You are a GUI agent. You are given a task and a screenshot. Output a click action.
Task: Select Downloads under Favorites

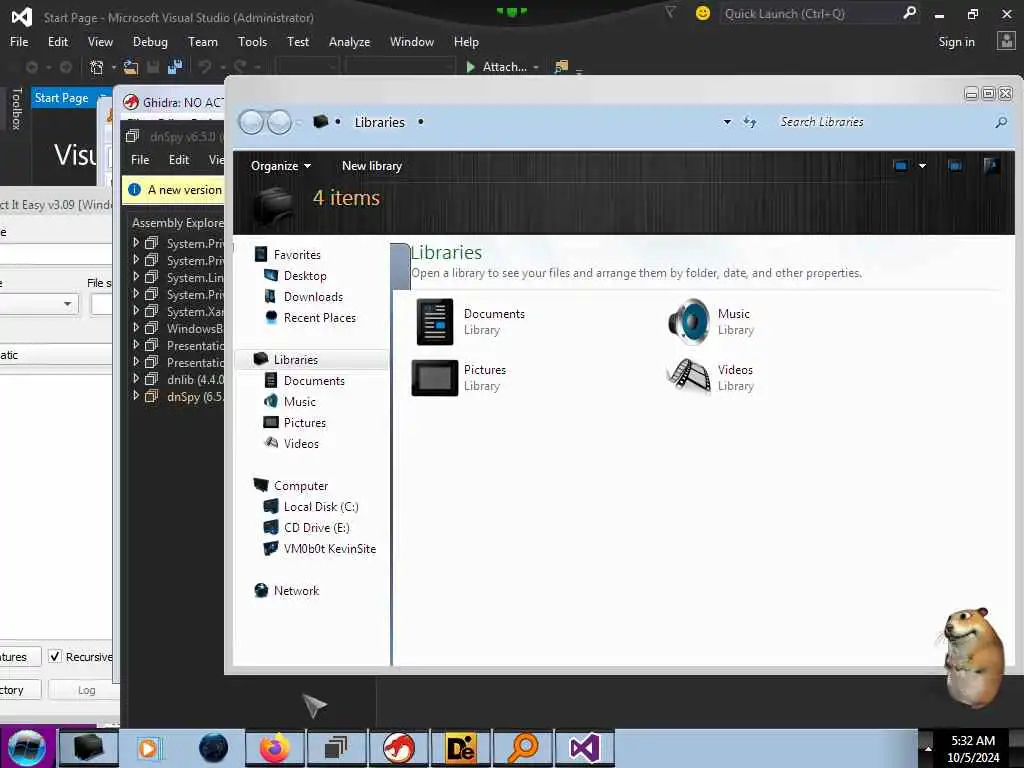(x=313, y=296)
